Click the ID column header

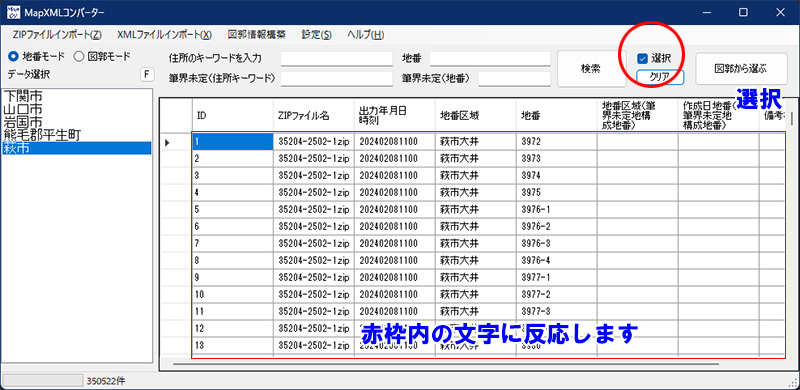click(233, 116)
